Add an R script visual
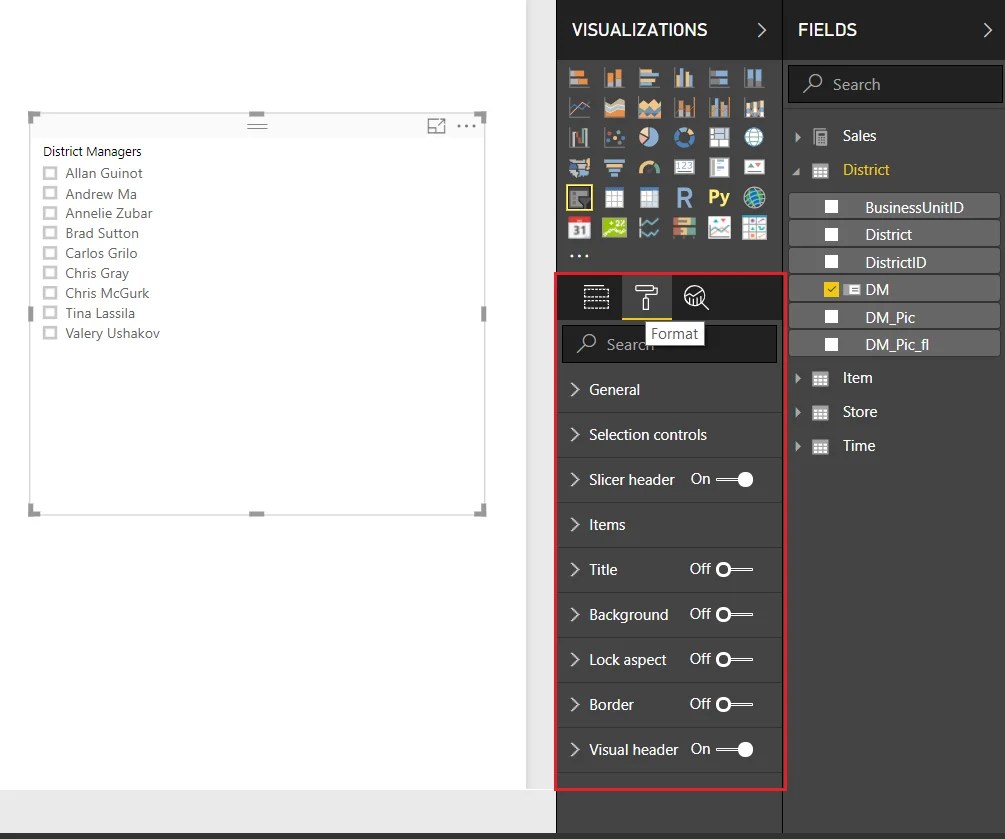The image size is (1005, 839). click(x=684, y=197)
